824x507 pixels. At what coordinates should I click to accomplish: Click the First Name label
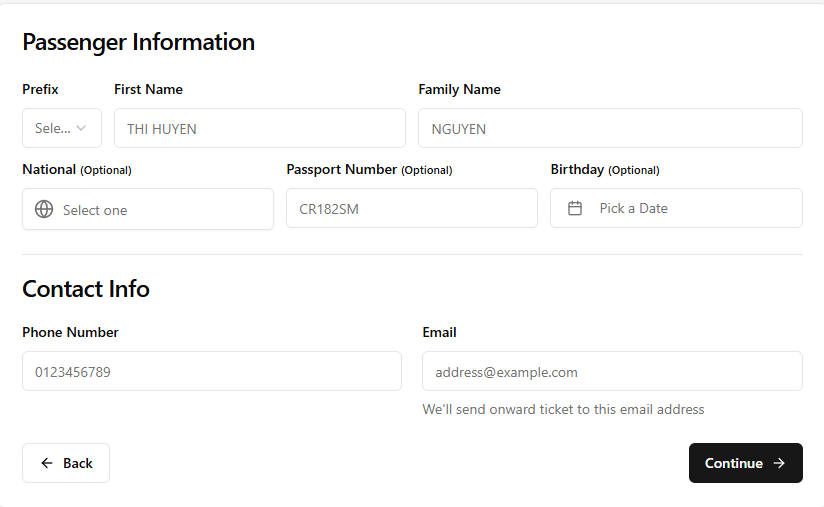coord(148,89)
